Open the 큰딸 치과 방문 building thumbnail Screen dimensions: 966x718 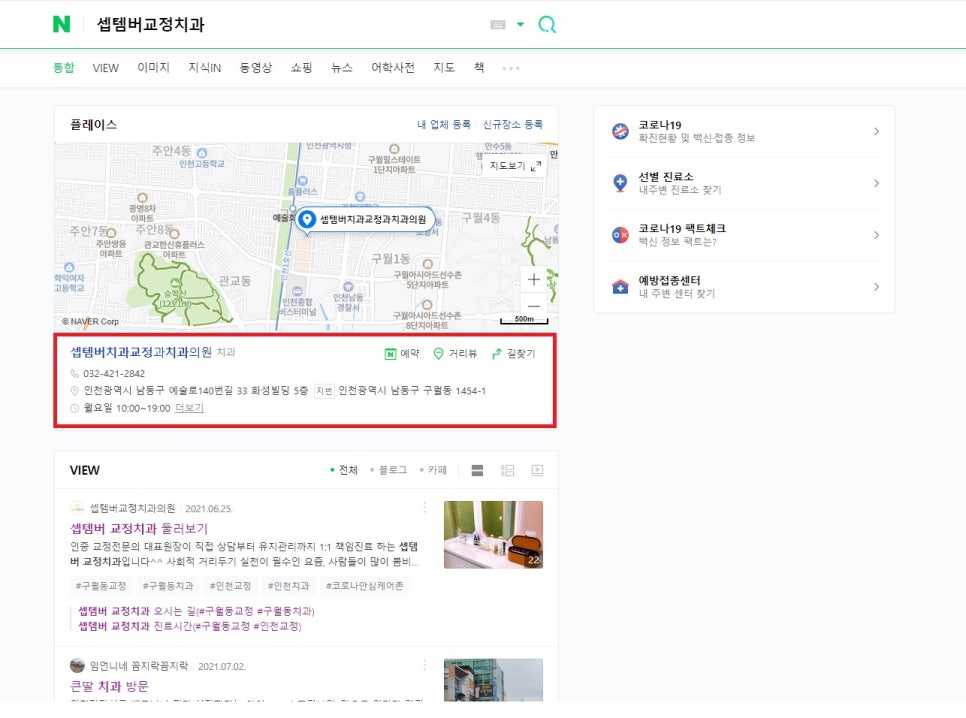coord(493,680)
